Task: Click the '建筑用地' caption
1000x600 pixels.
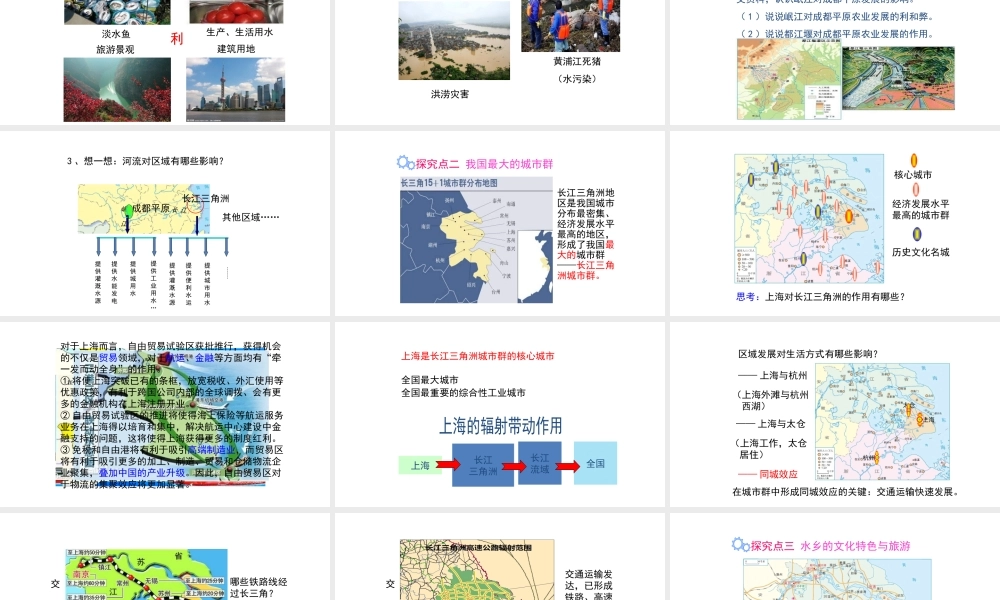Action: coord(236,49)
